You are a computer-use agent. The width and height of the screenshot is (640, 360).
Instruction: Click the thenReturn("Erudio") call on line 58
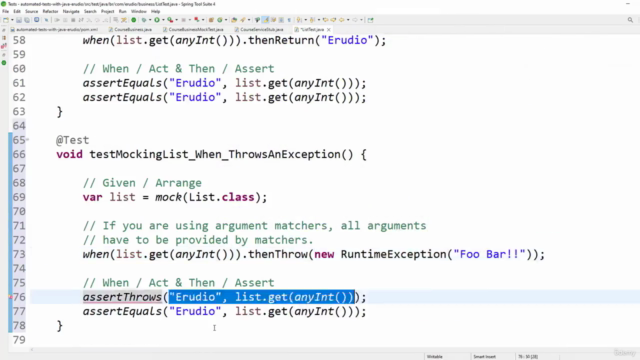(x=313, y=40)
